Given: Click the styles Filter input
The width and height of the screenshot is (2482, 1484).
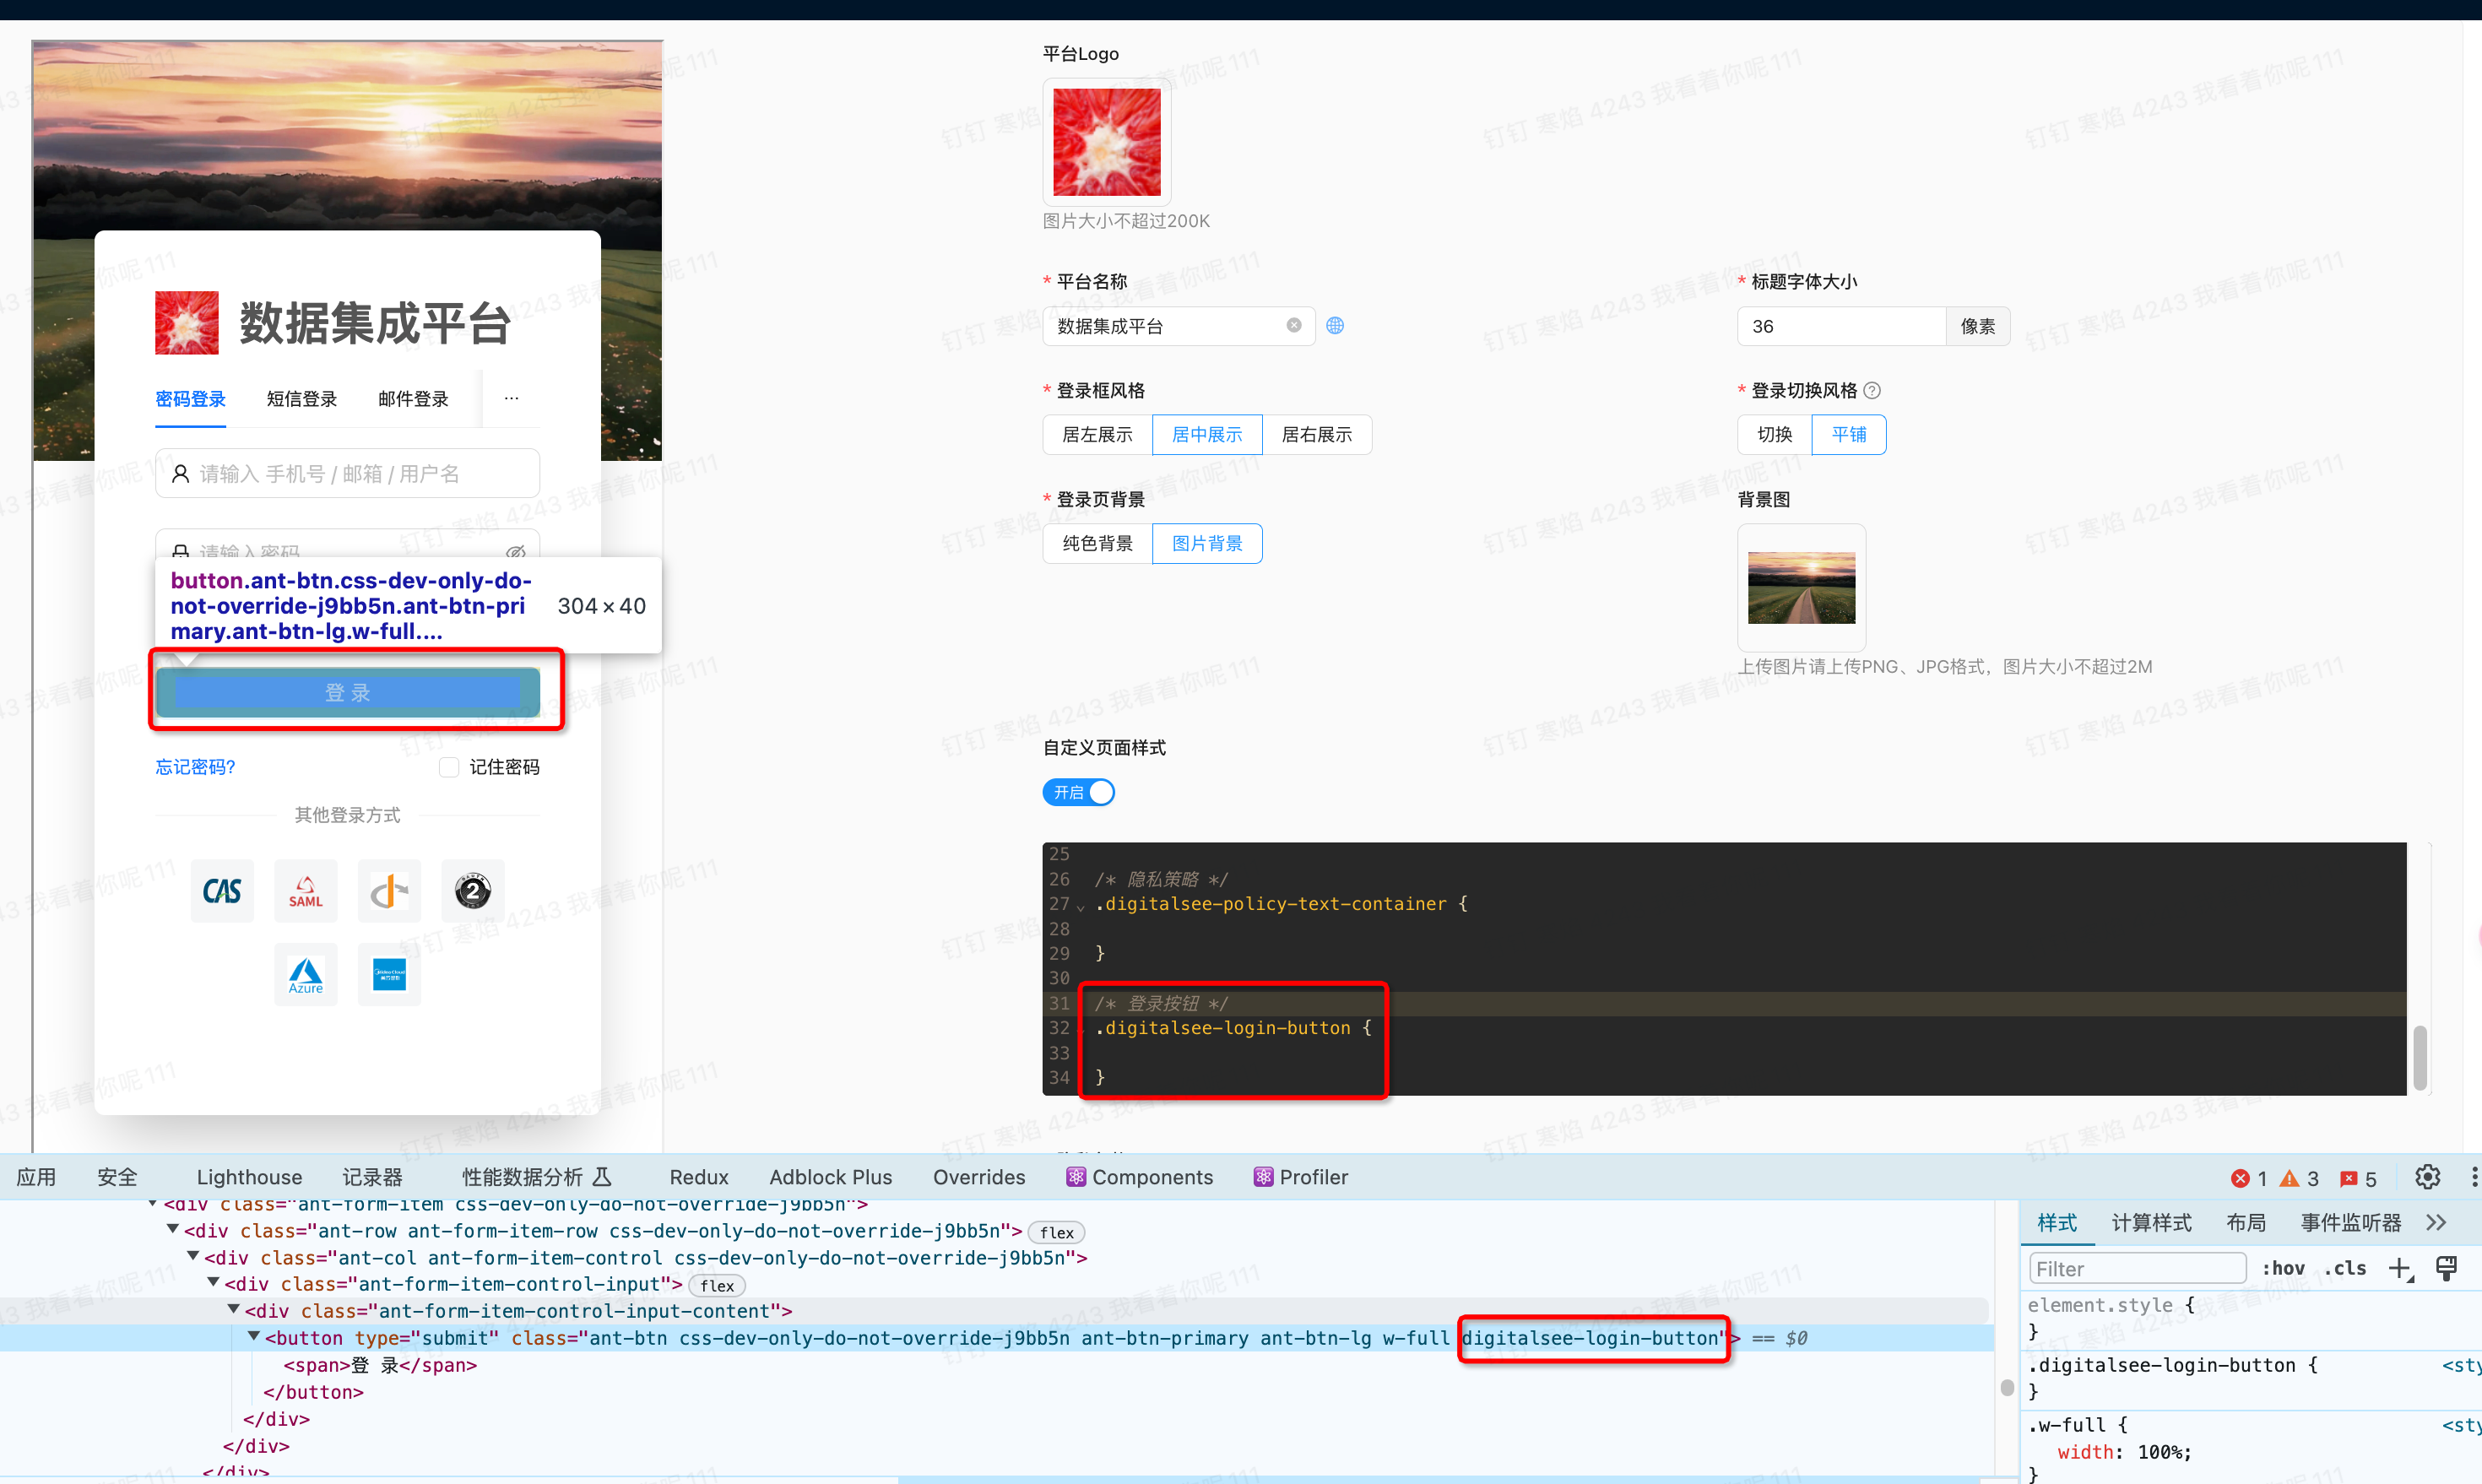Looking at the screenshot, I should (2138, 1269).
